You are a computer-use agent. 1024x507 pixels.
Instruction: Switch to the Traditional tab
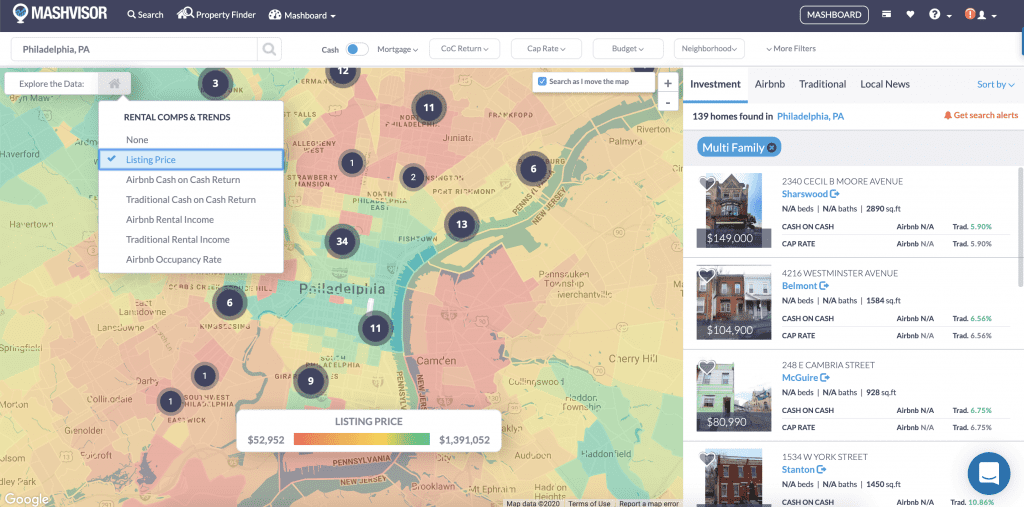[x=822, y=84]
